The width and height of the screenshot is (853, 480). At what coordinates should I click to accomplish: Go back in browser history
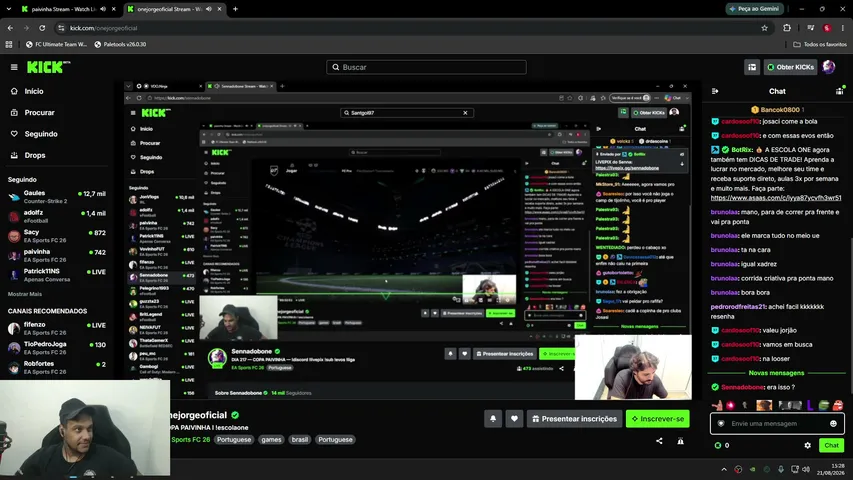pos(10,28)
